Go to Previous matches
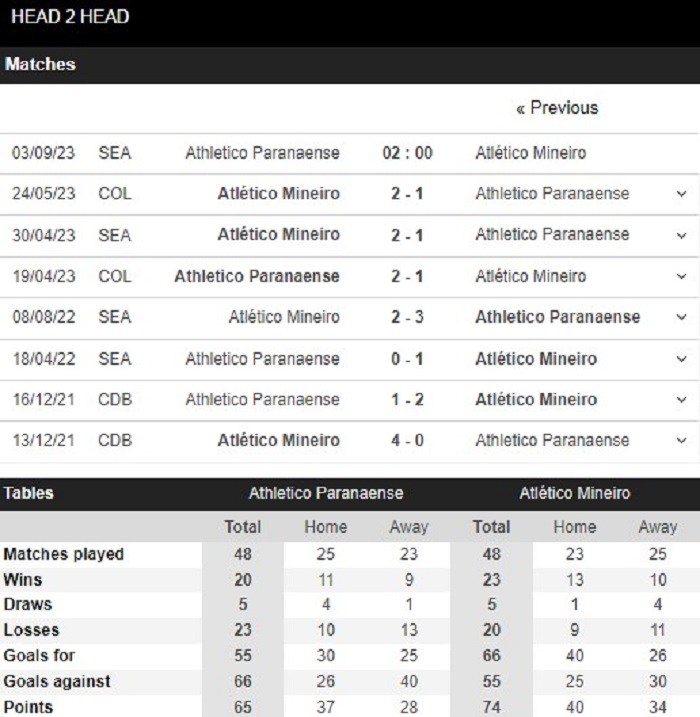The image size is (700, 717). point(557,108)
